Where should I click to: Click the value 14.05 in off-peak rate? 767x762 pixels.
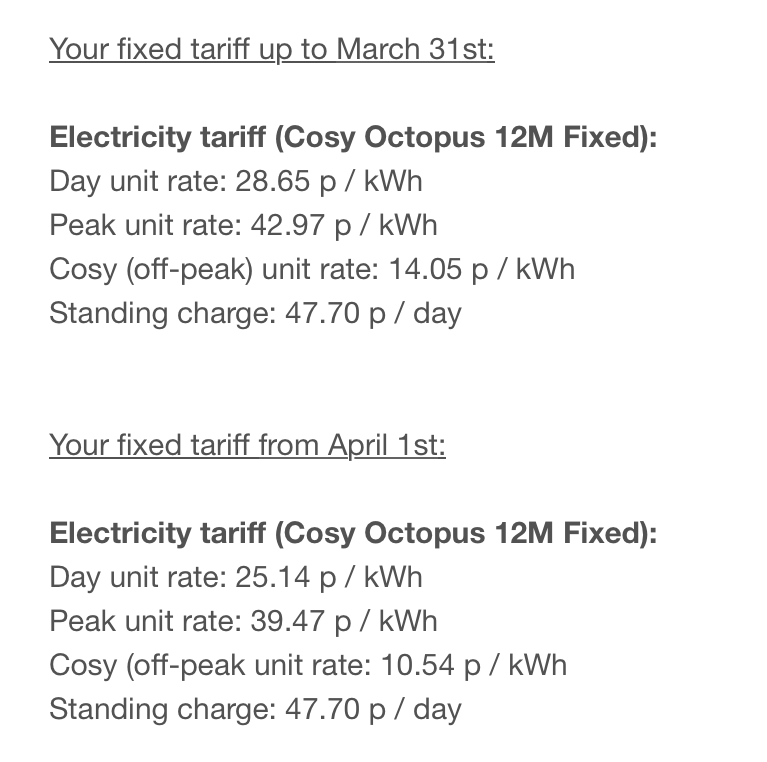pos(426,269)
